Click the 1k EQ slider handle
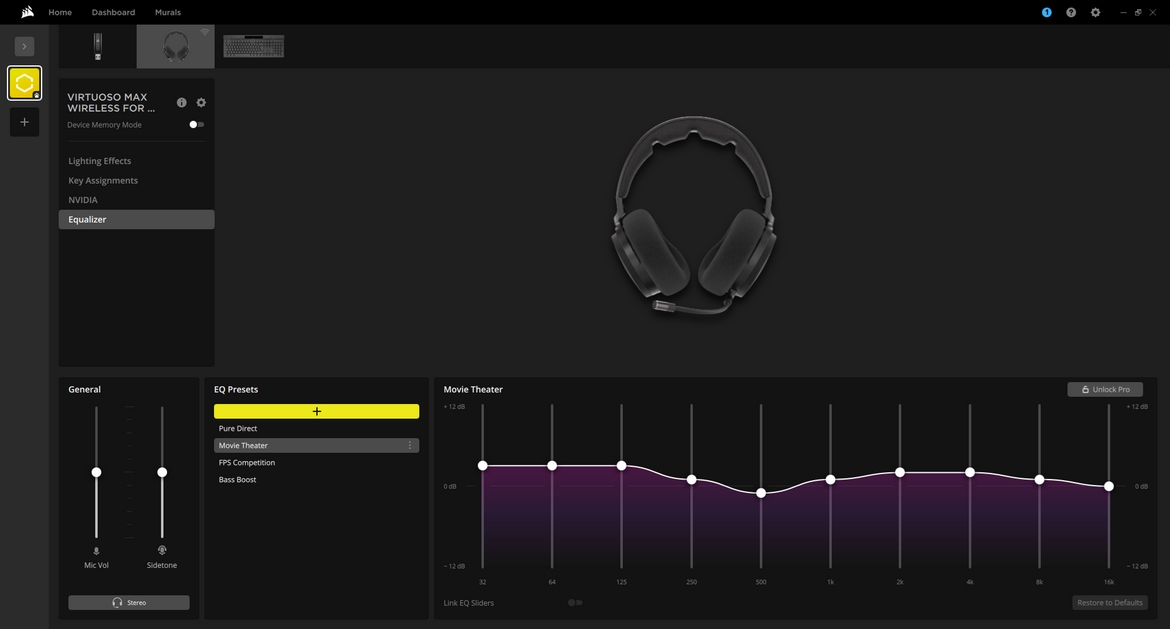The height and width of the screenshot is (629, 1170). coord(830,480)
